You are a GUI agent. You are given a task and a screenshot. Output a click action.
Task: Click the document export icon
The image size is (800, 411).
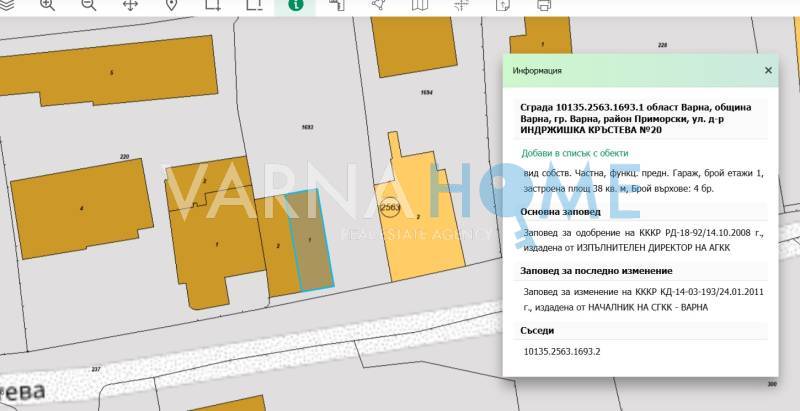(503, 5)
